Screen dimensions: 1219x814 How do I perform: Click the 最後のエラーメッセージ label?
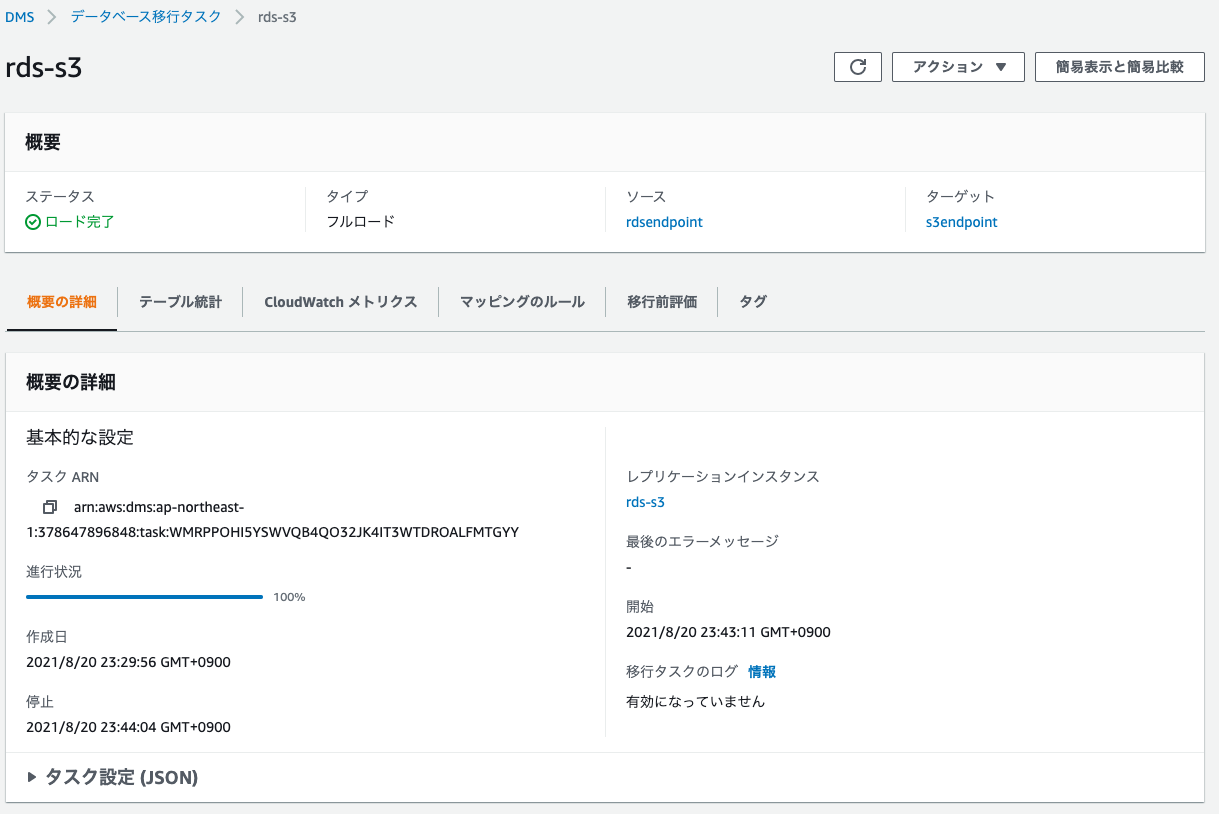[x=702, y=541]
